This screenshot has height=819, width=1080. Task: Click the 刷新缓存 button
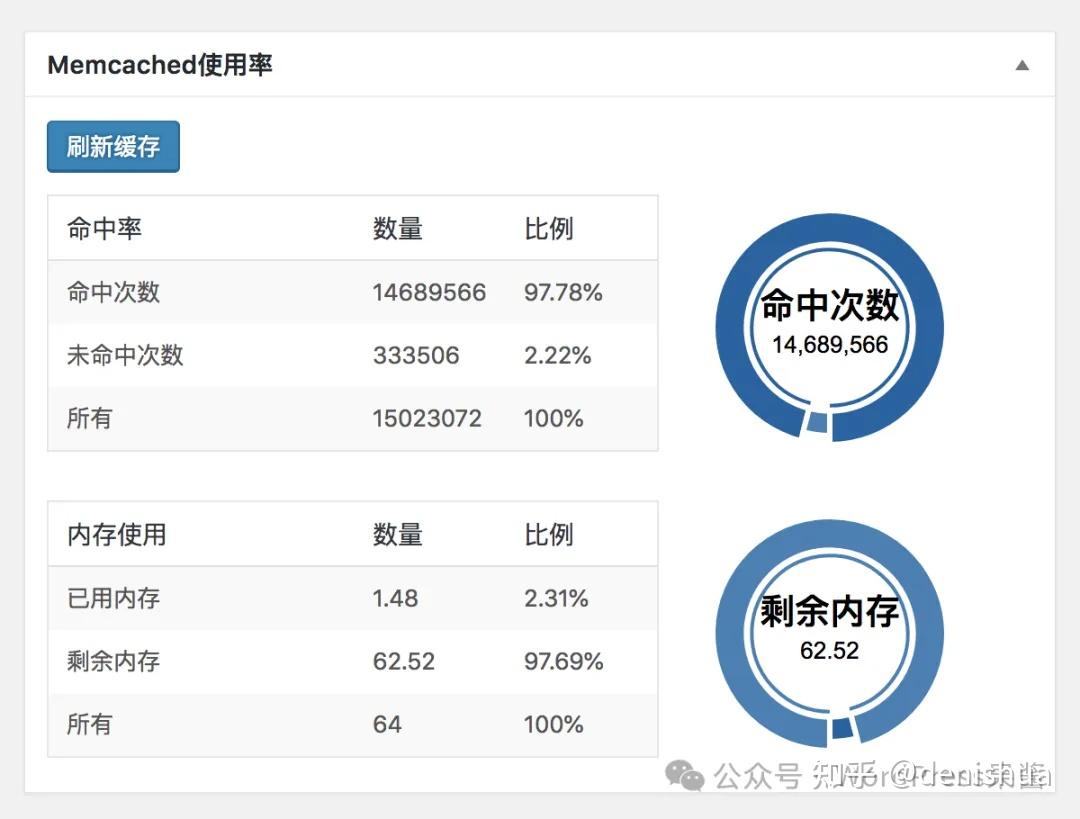112,145
